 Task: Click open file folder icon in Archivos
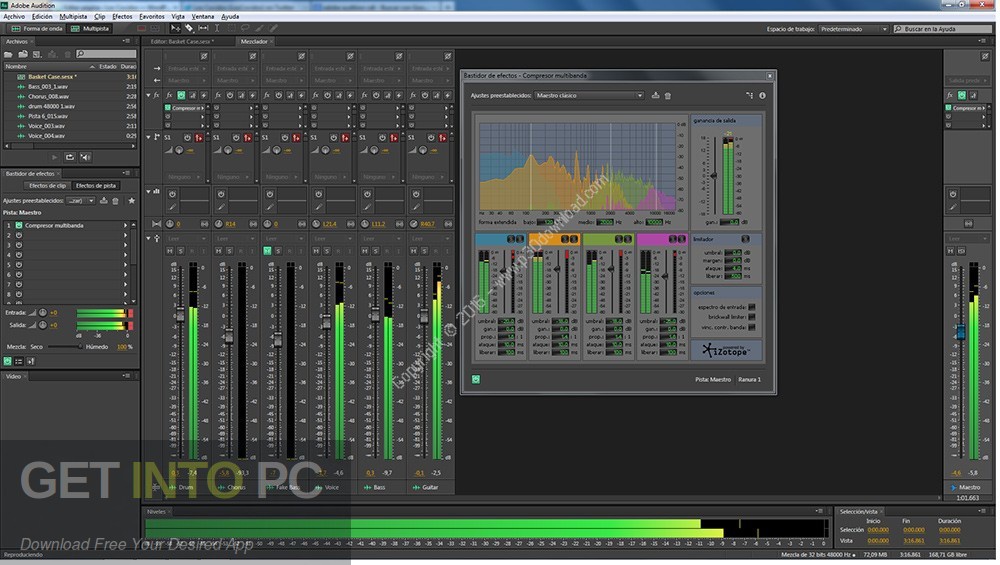[8, 54]
